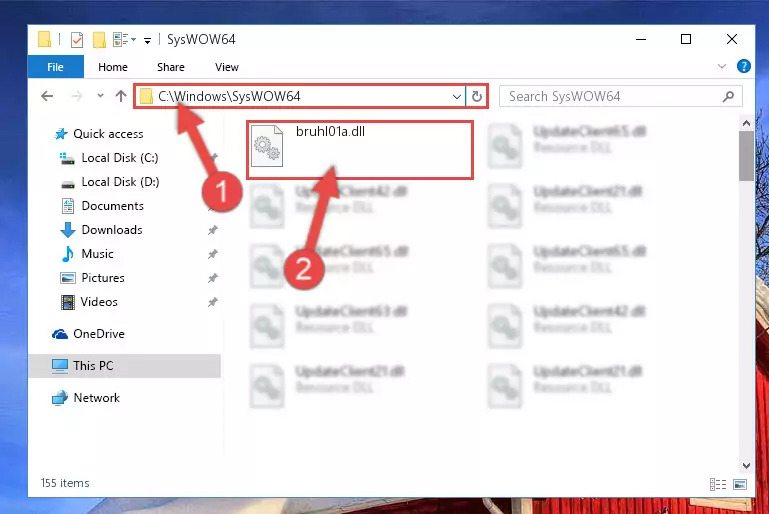Click the pin icon beside Videos

click(212, 302)
